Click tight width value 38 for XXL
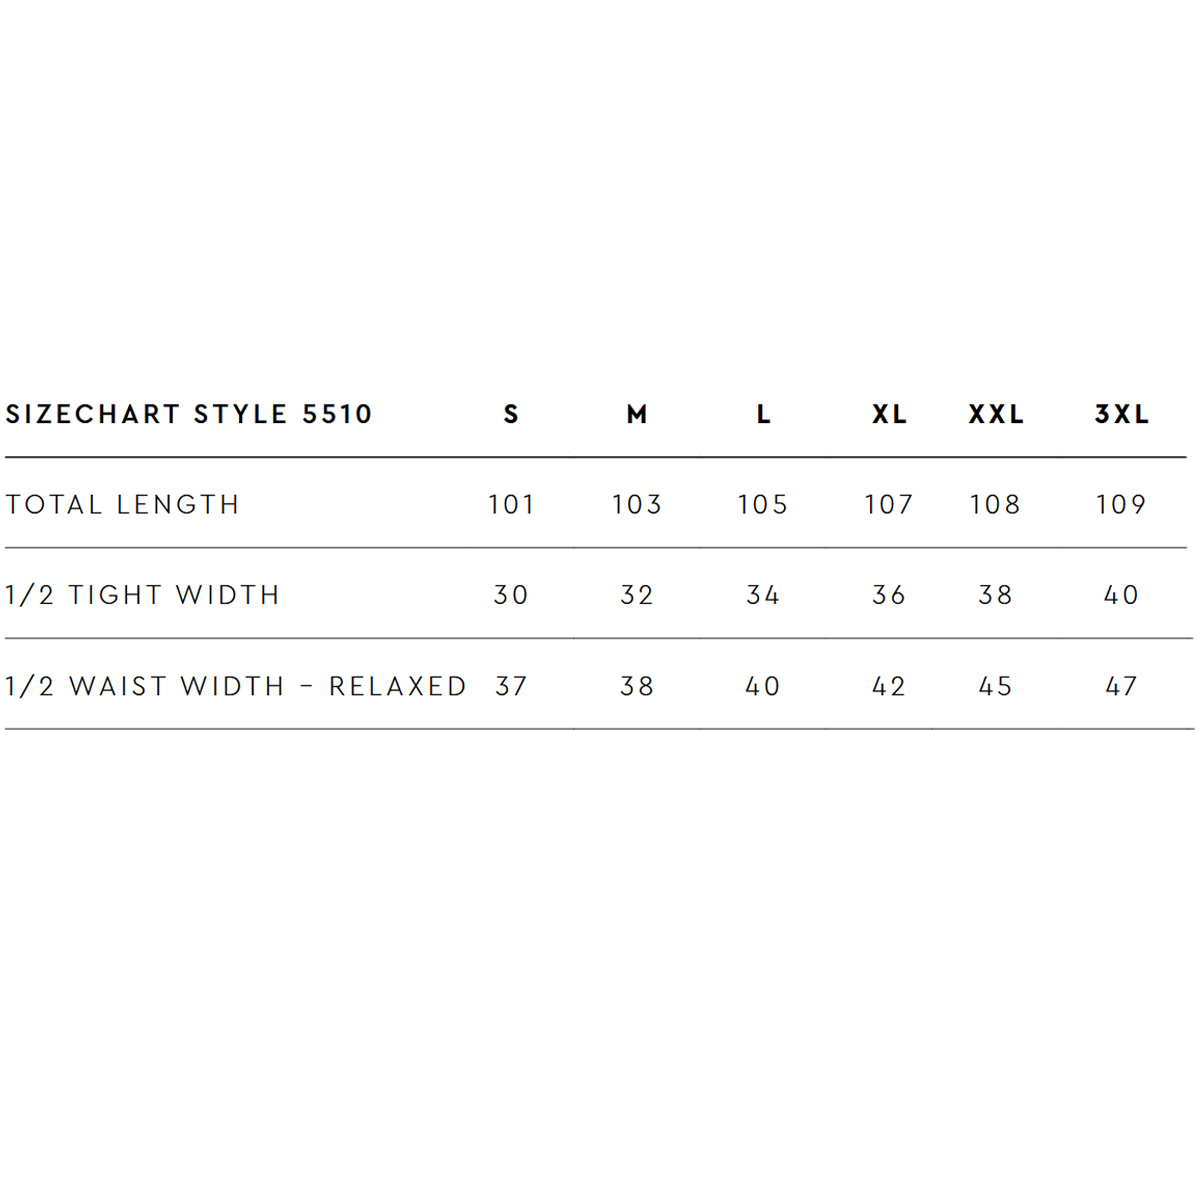The height and width of the screenshot is (1200, 1200). tap(996, 595)
